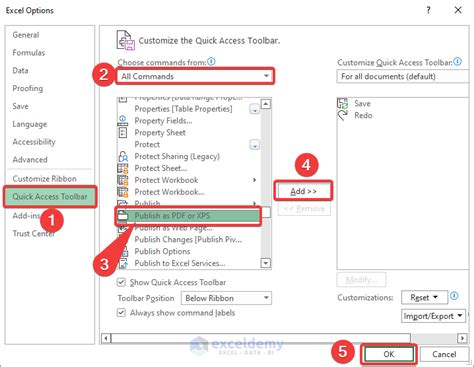
Task: Click the Cancel button
Action: (444, 354)
